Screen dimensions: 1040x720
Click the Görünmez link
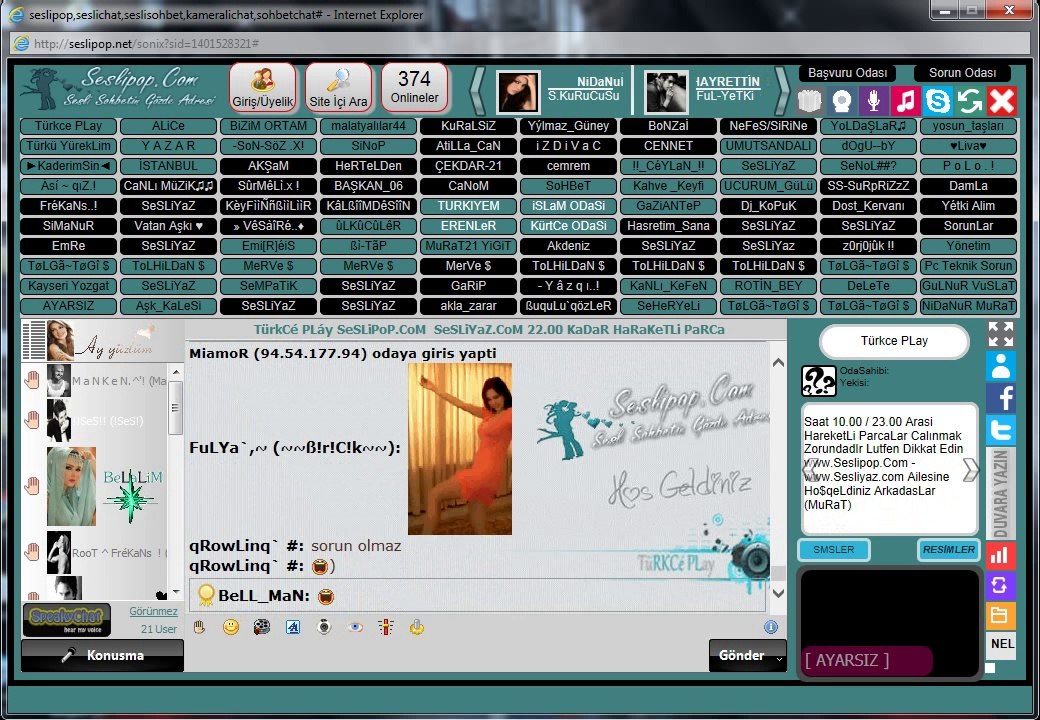(x=153, y=611)
